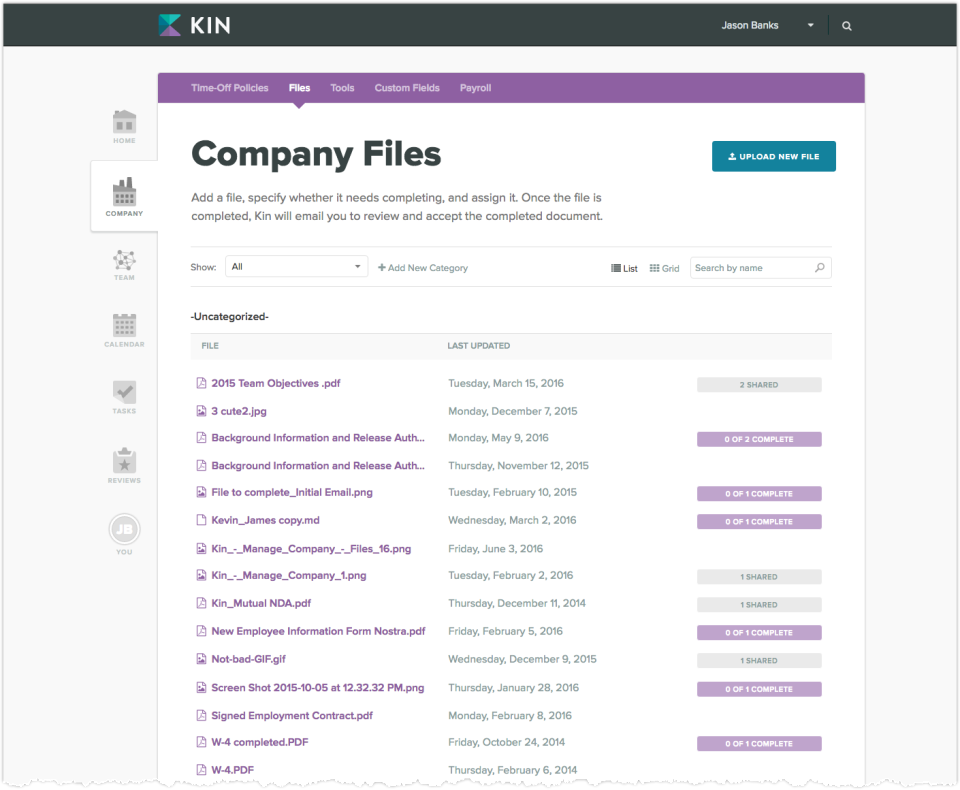Open the Payroll tab
This screenshot has height=790, width=960.
click(x=476, y=88)
